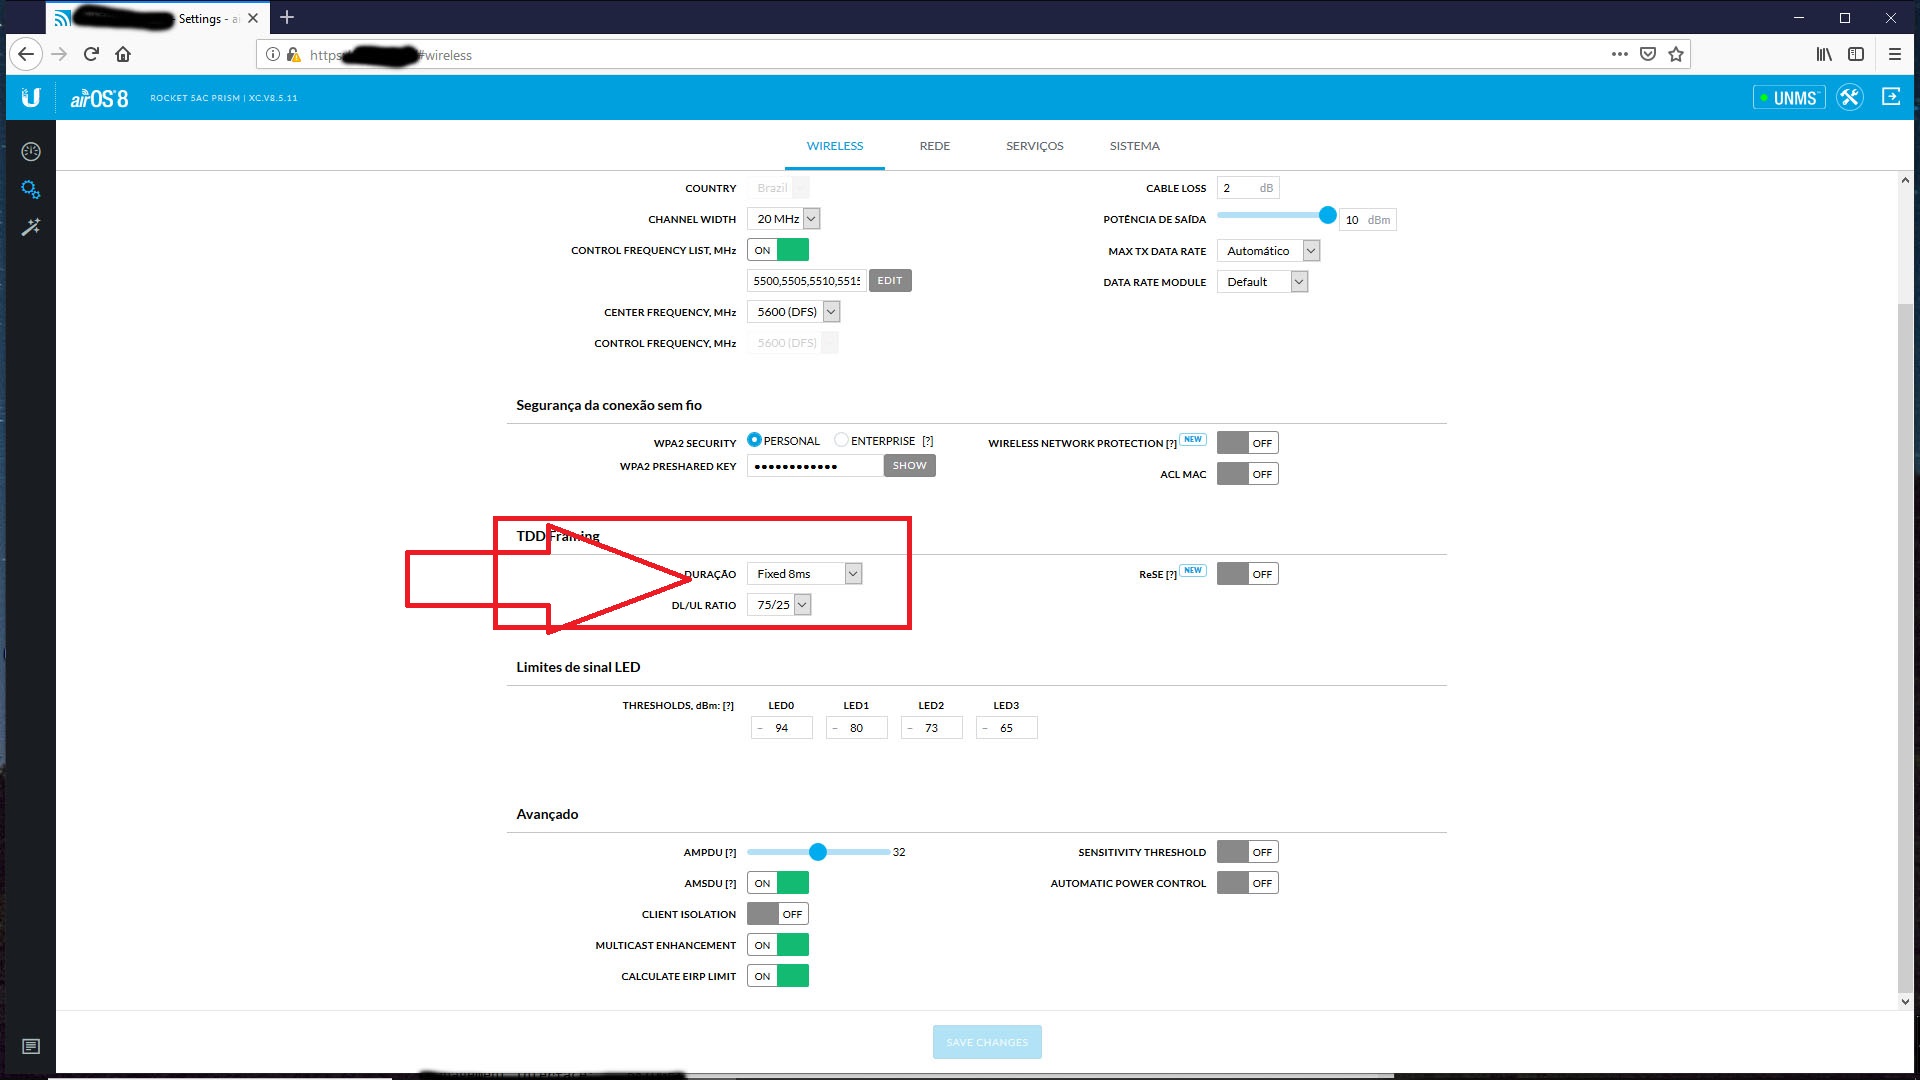Viewport: 1920px width, 1080px height.
Task: Open the tools wrench icon in header
Action: pyautogui.click(x=1849, y=98)
